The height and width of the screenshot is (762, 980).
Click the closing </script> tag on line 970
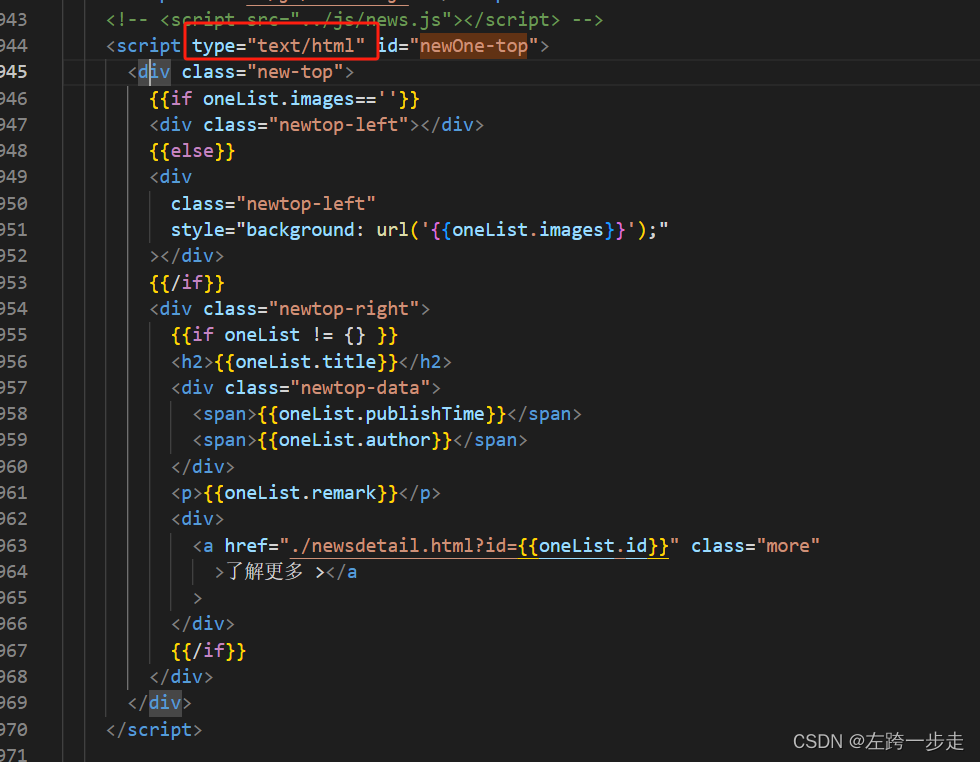pos(153,729)
